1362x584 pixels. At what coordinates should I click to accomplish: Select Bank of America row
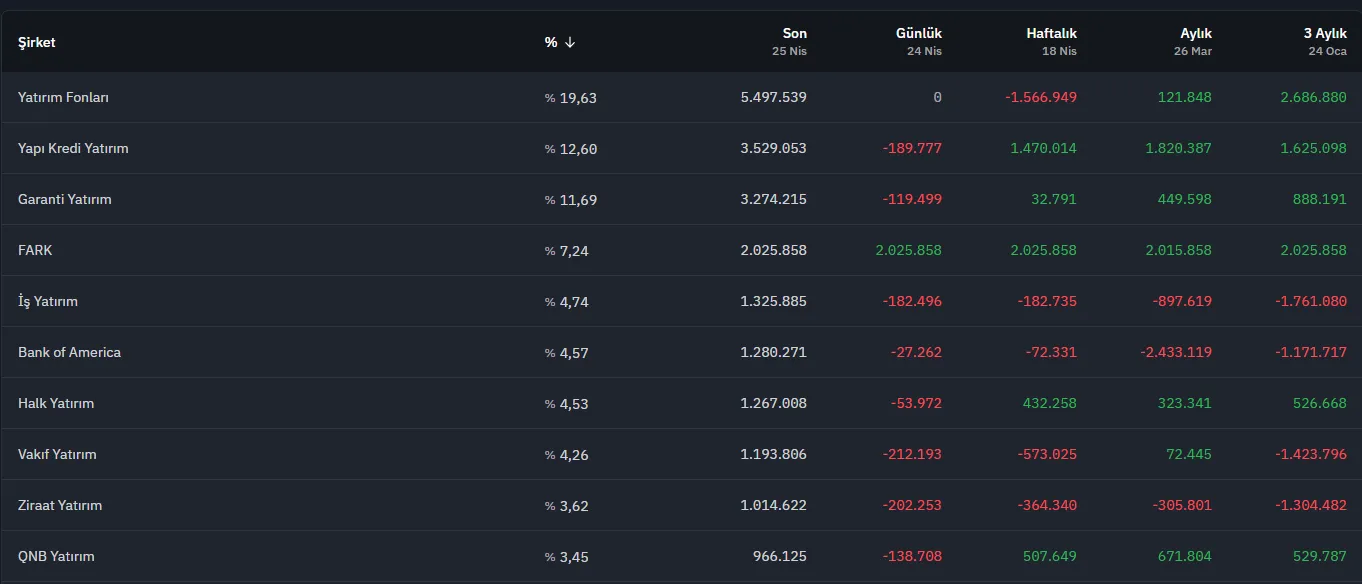pos(681,352)
